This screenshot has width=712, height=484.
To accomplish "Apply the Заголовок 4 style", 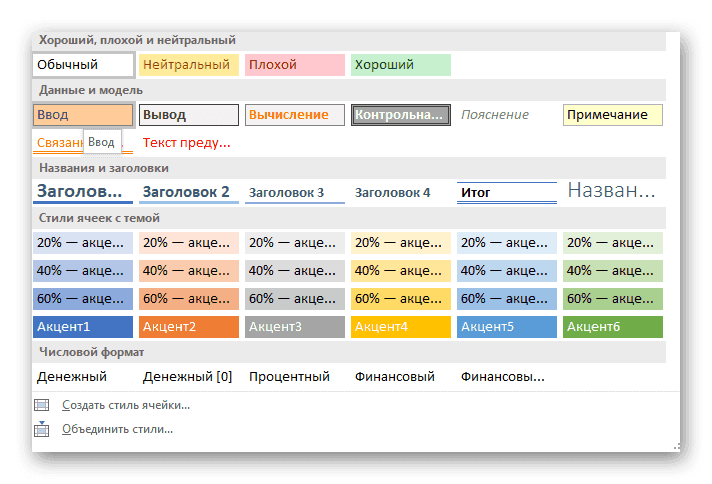I will pyautogui.click(x=401, y=192).
